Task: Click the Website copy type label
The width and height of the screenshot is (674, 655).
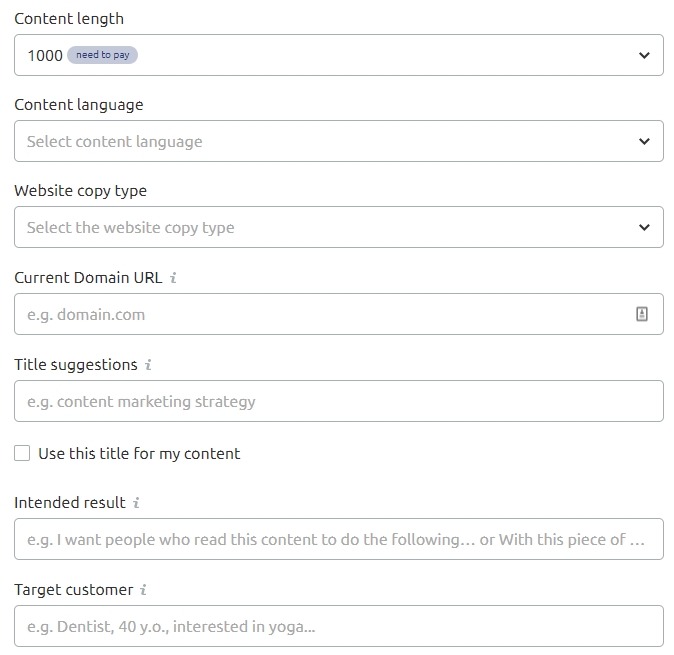Action: click(x=80, y=191)
